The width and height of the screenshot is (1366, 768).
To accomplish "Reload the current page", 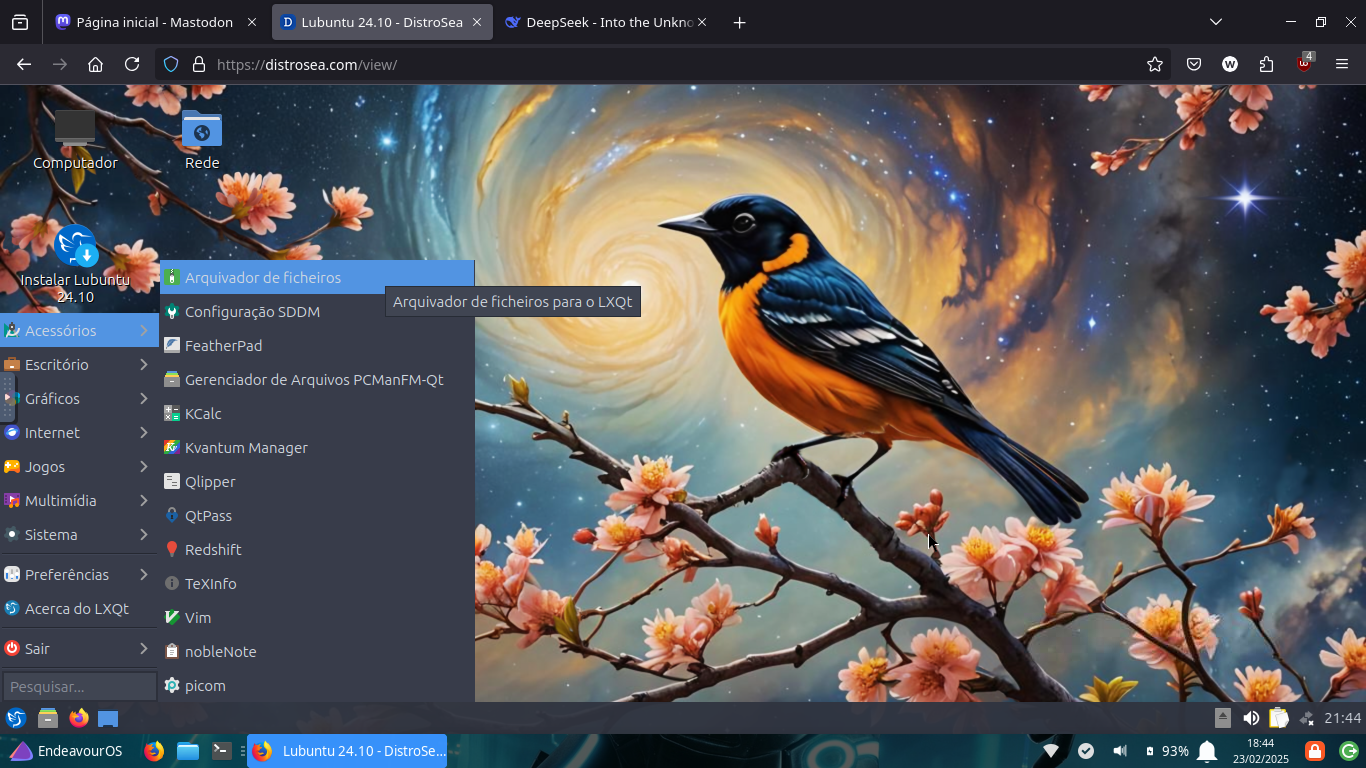I will 132,64.
